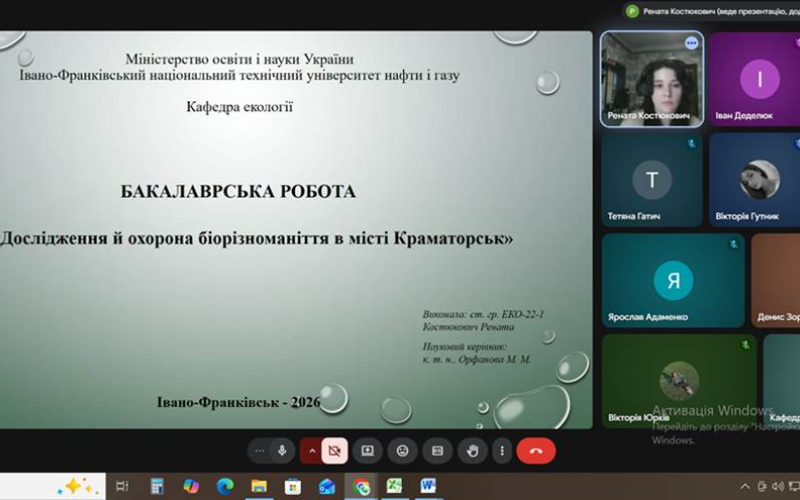Click name label Вікторія Гутник
Image resolution: width=800 pixels, height=500 pixels.
point(746,216)
